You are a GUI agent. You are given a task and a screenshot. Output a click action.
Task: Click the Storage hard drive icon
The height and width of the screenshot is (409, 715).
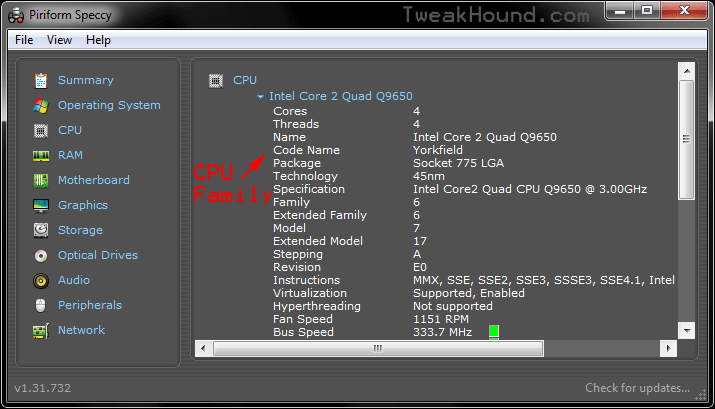pyautogui.click(x=41, y=231)
